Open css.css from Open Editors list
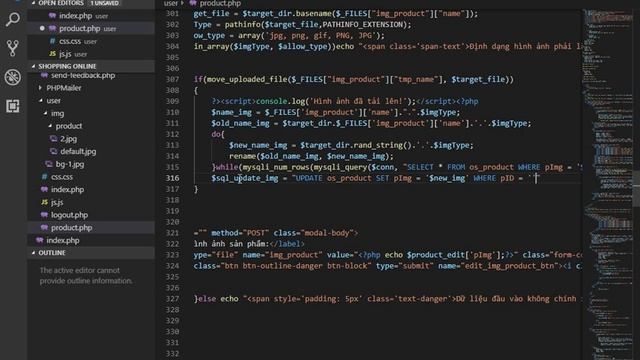The image size is (640, 360). pos(91,41)
